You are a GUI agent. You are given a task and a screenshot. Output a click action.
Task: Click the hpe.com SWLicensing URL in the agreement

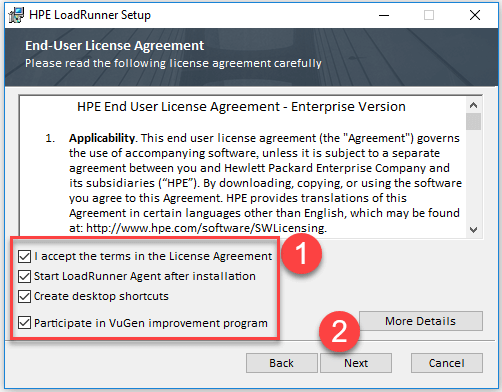206,228
